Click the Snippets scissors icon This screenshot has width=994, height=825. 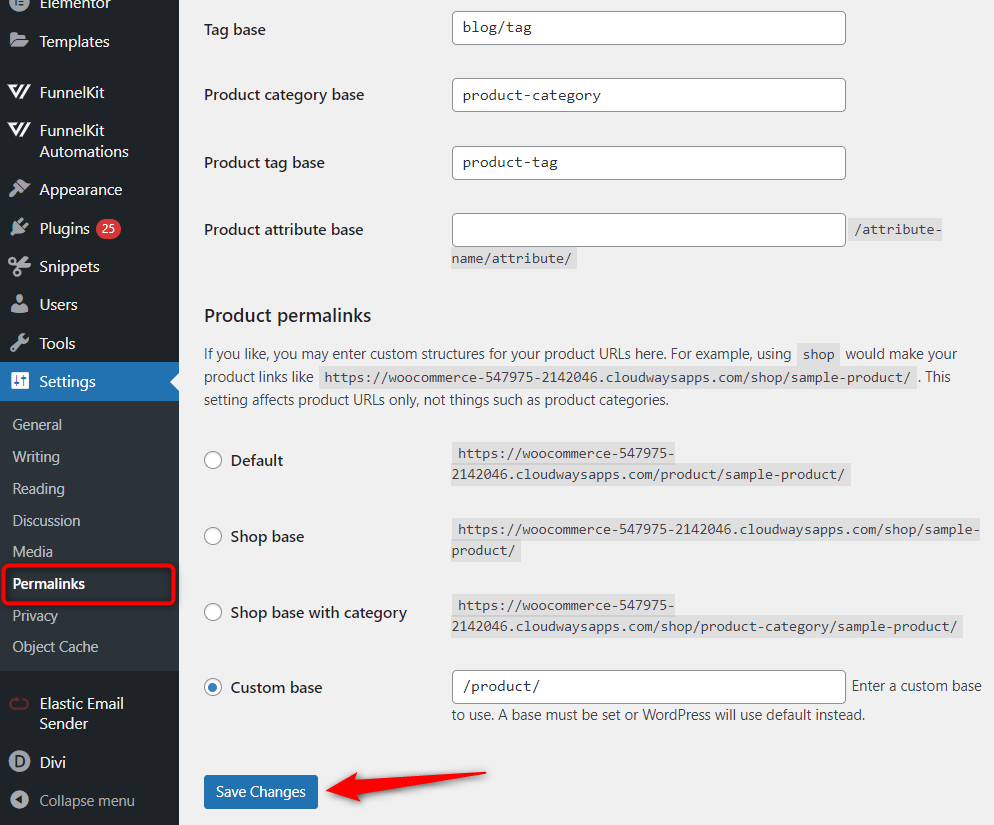19,266
